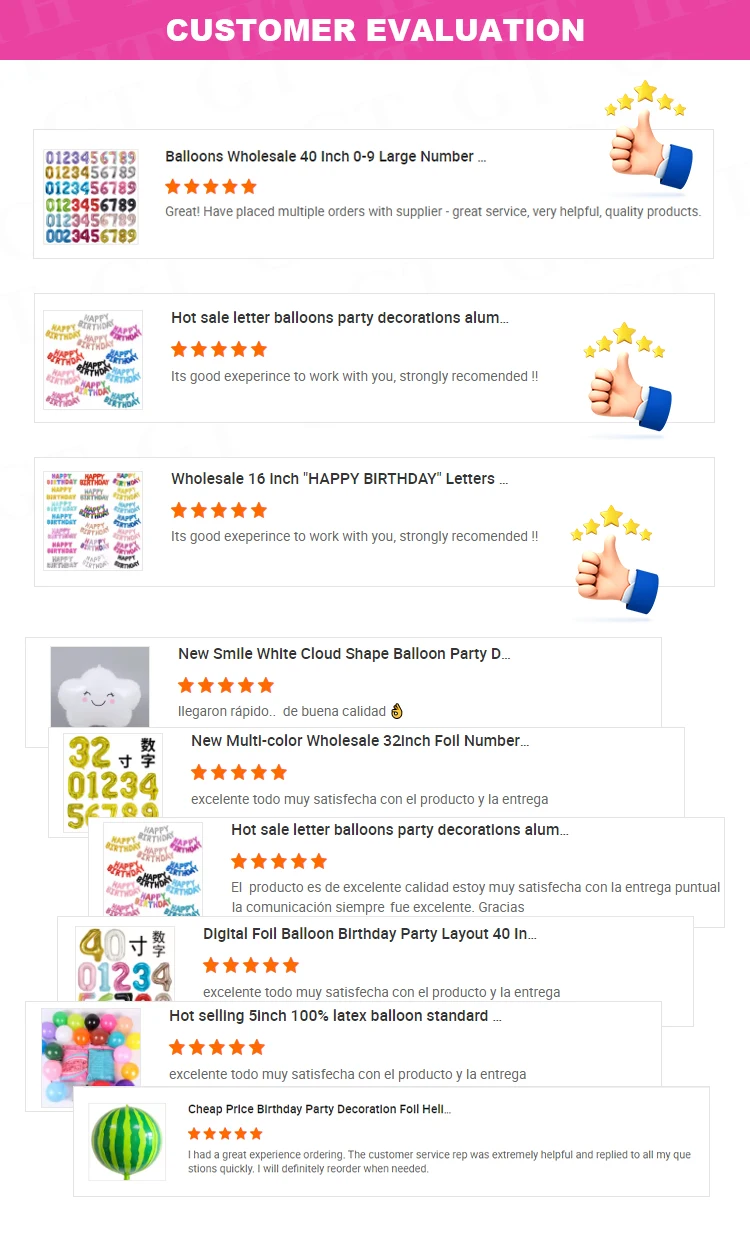750x1235 pixels.
Task: Open the white smiling cloud balloon thumbnail
Action: pyautogui.click(x=100, y=687)
